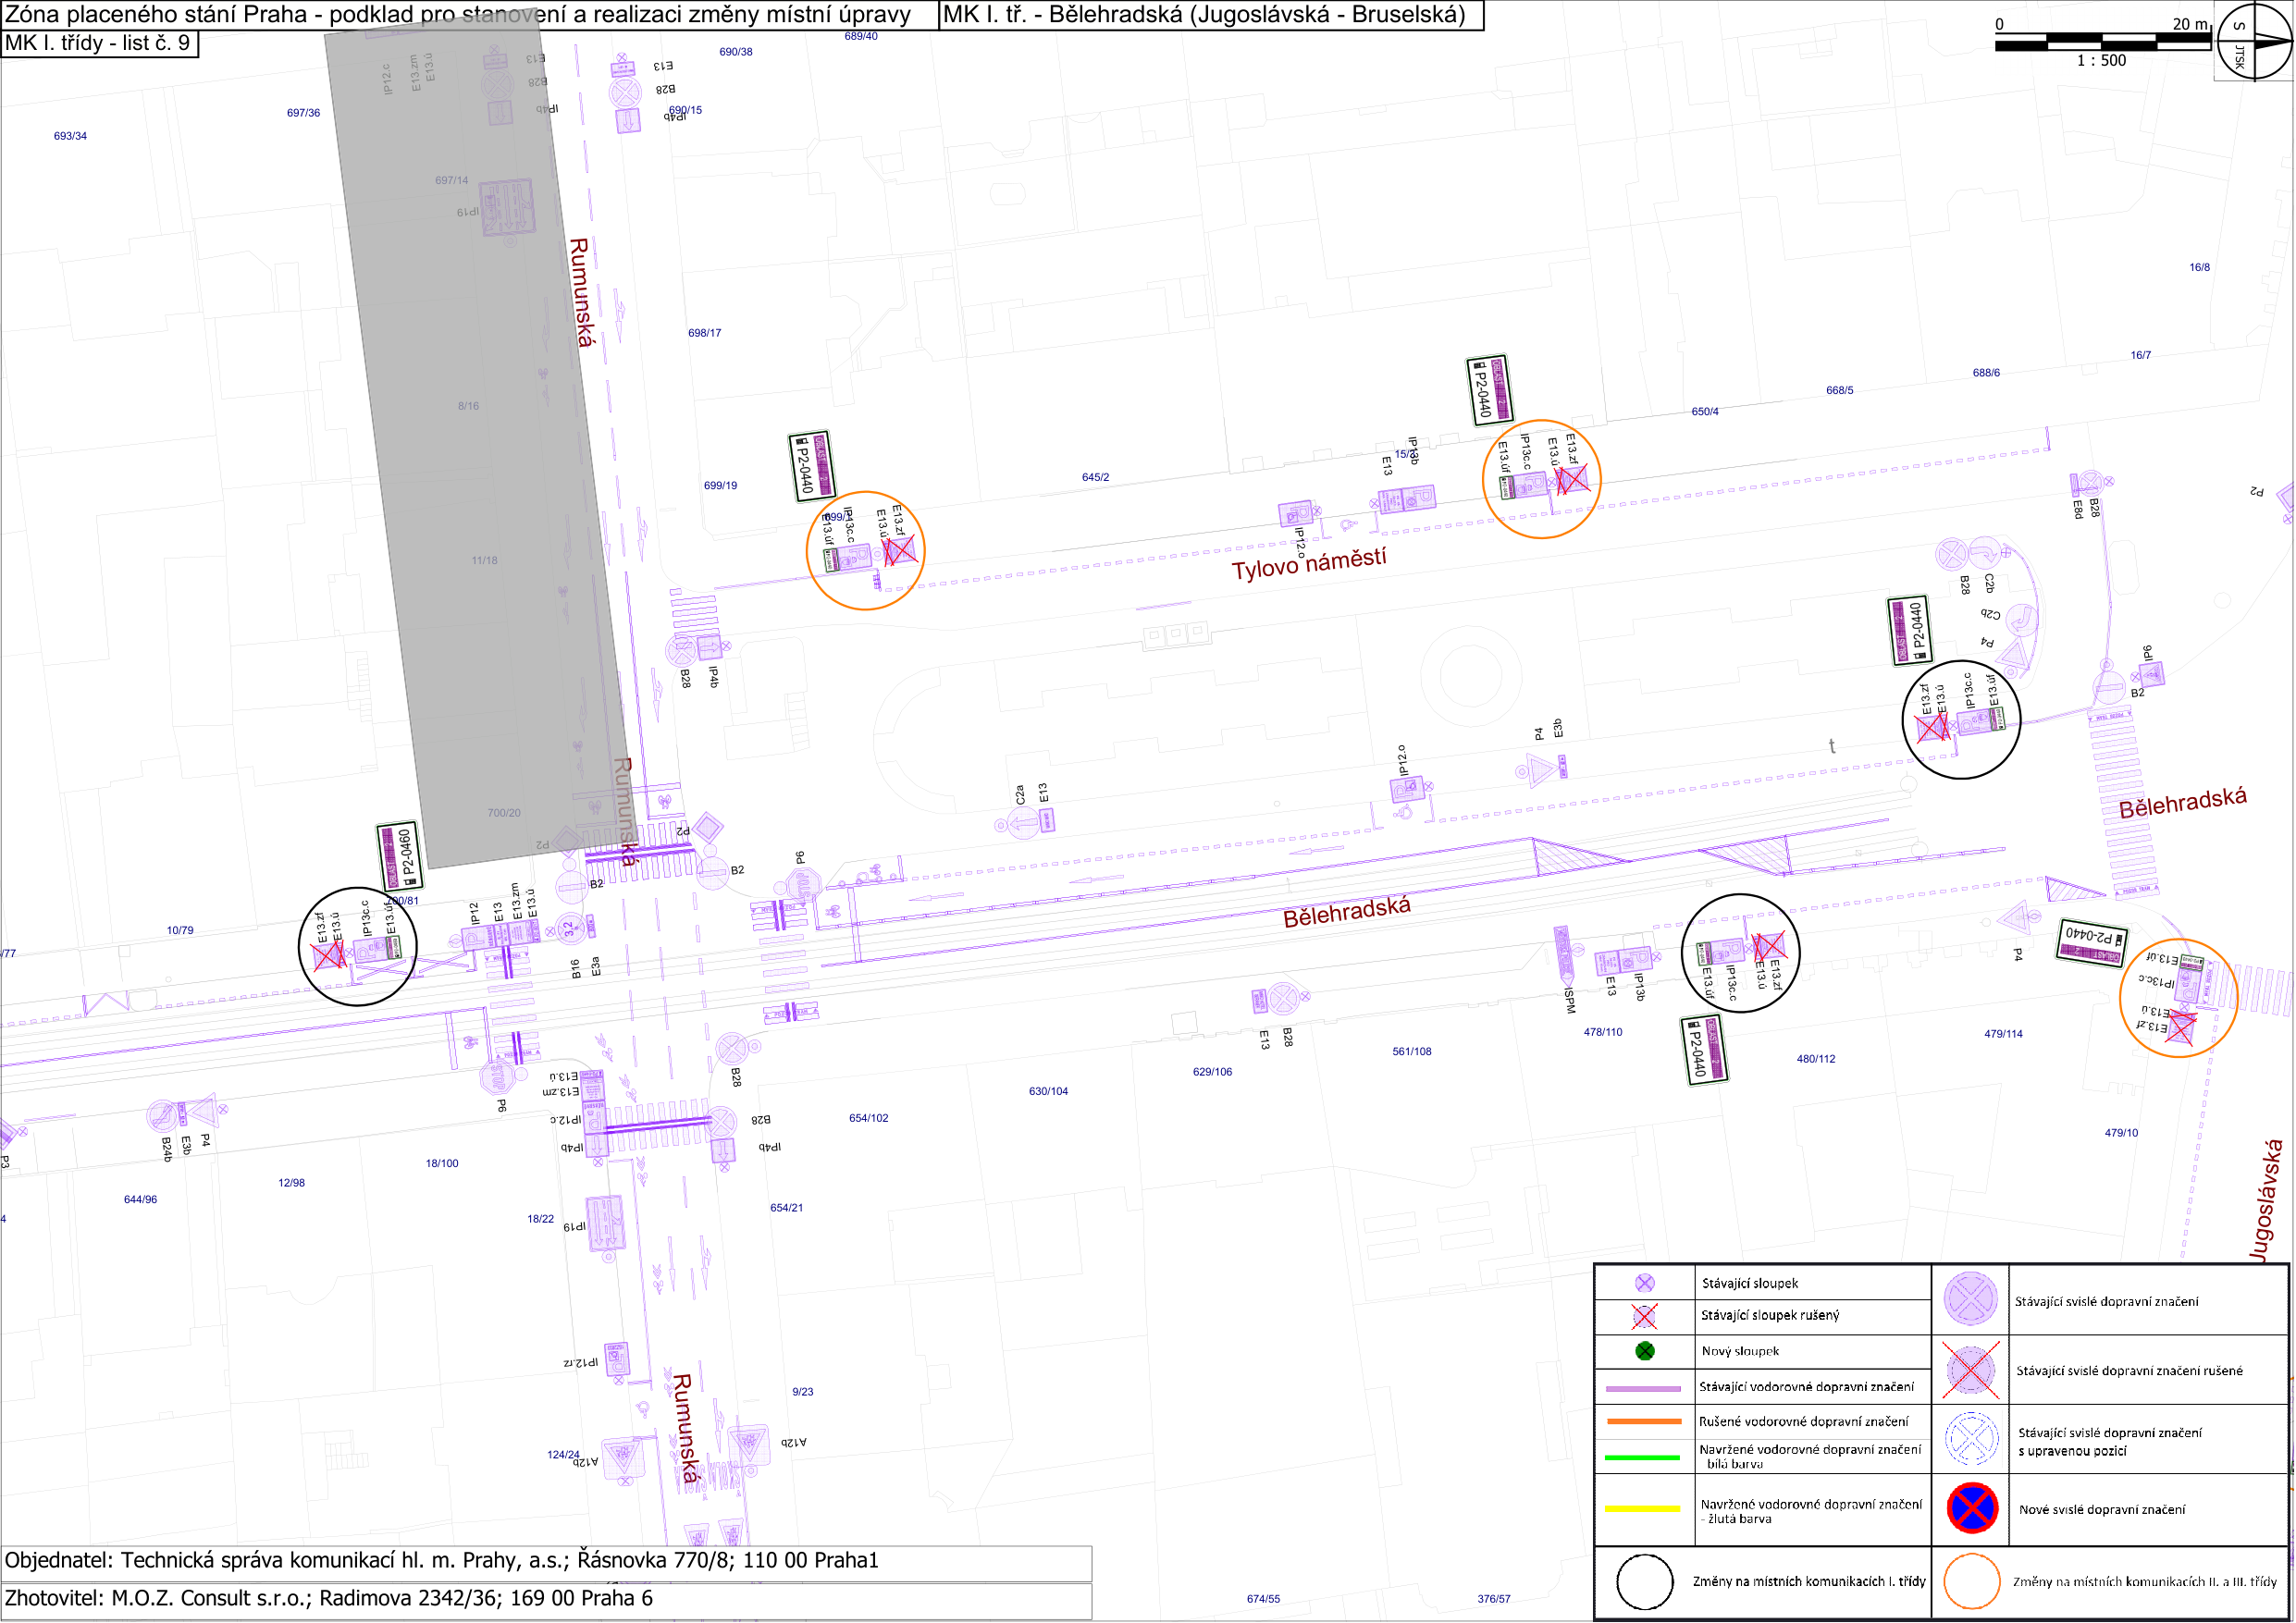
Task: Click parcel number "698/17"
Action: click(x=704, y=333)
